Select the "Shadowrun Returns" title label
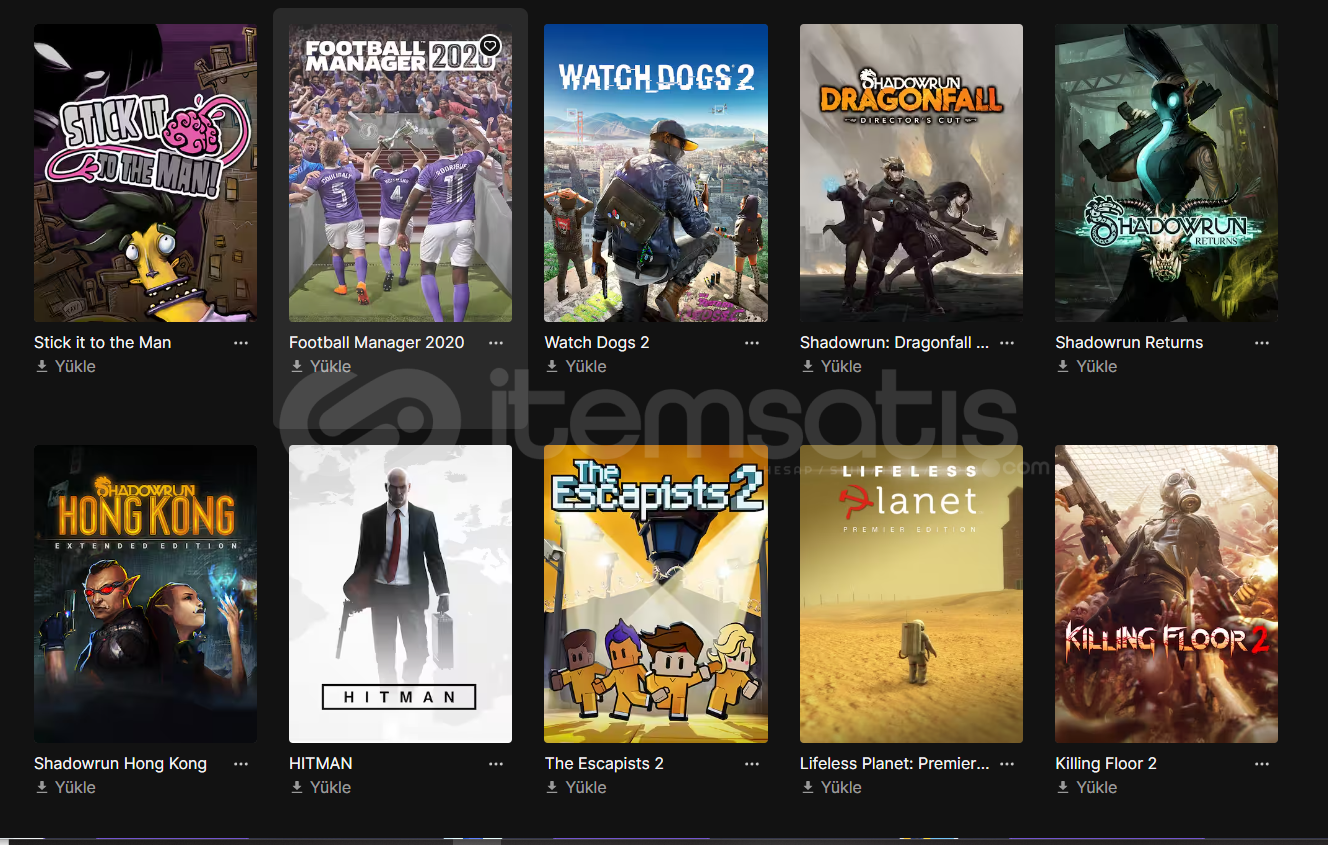This screenshot has width=1328, height=845. coord(1129,342)
